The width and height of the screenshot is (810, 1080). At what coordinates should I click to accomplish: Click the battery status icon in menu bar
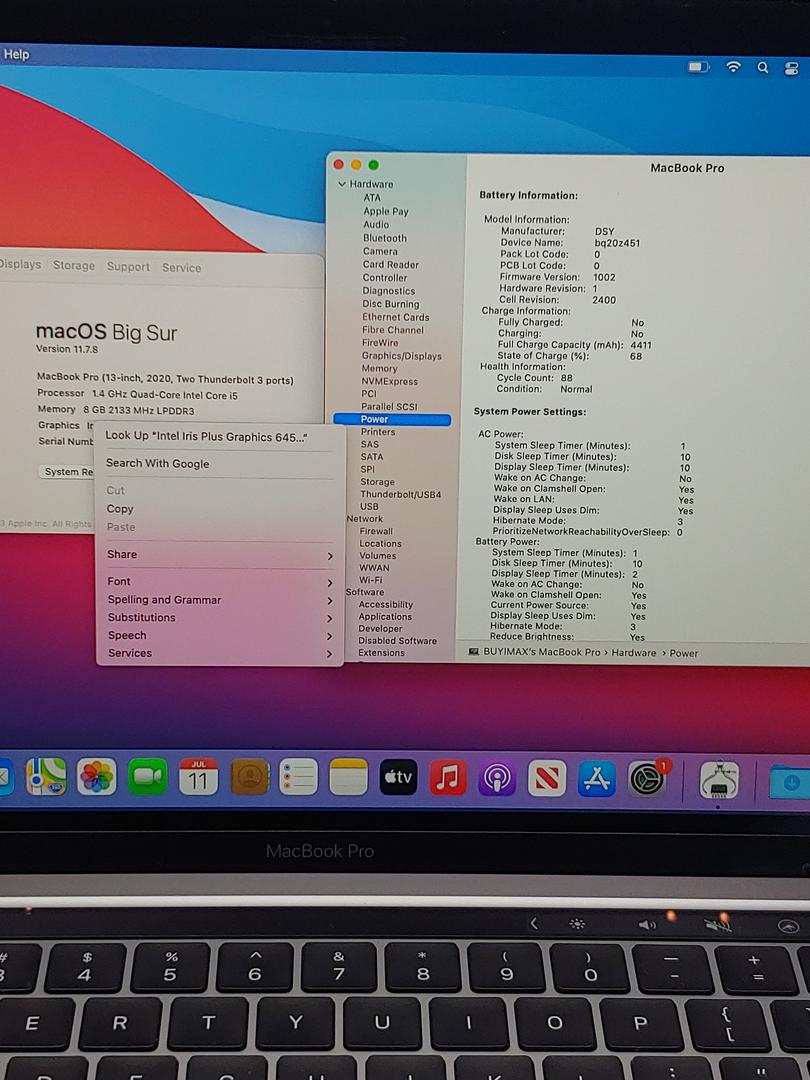698,67
